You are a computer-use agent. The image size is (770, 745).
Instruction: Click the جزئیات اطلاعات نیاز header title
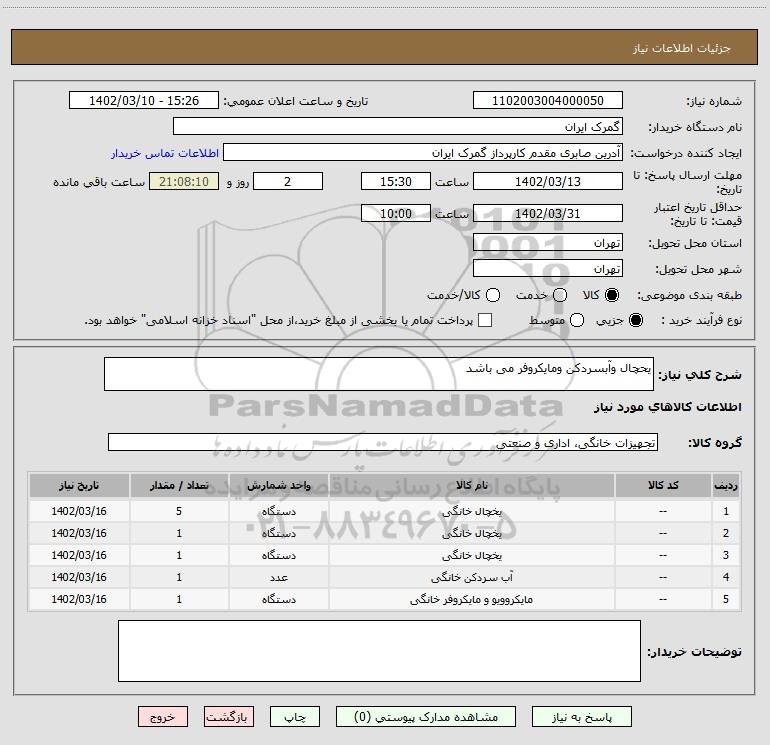click(682, 48)
